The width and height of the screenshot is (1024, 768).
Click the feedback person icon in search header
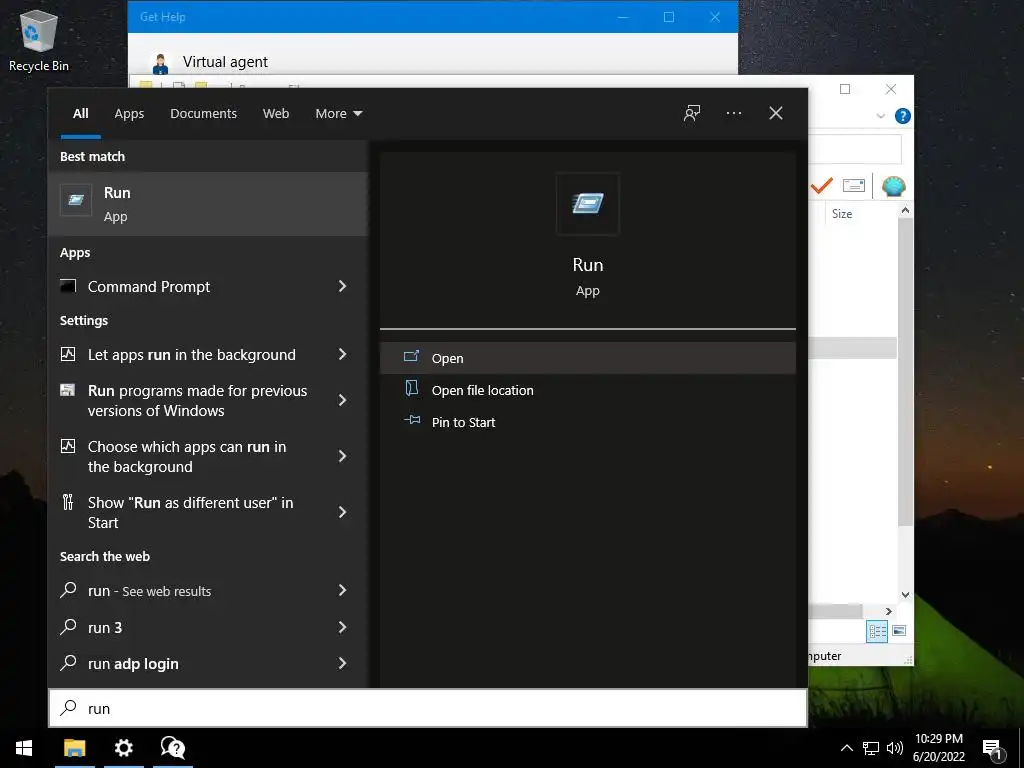(x=692, y=113)
